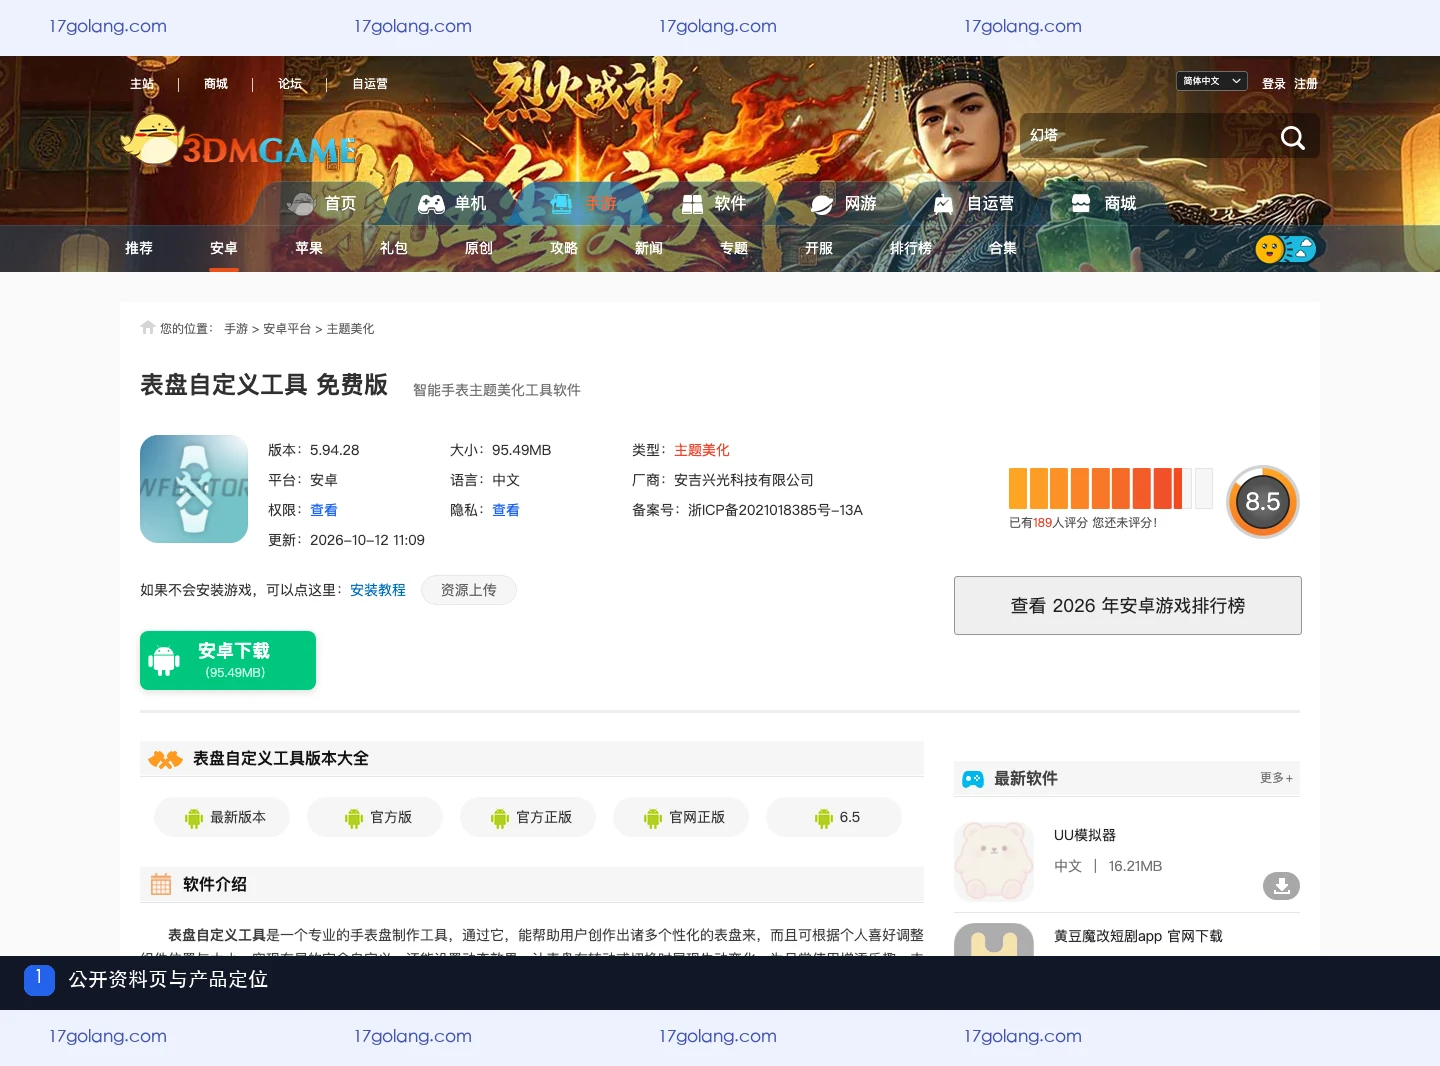Click the 登录 login link

click(1274, 84)
